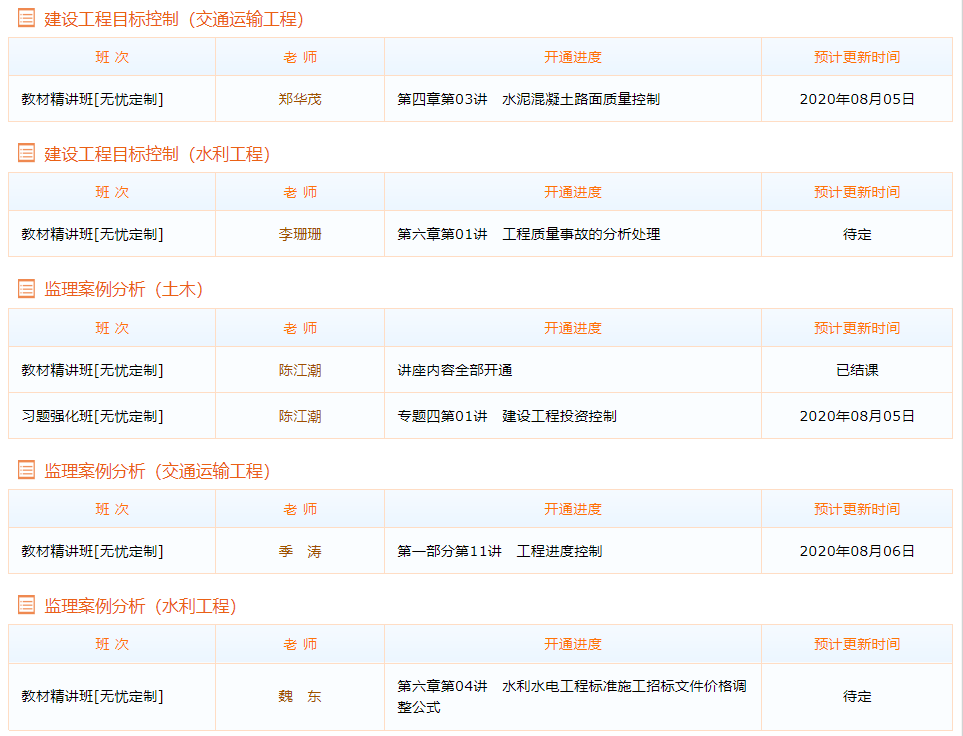Select the 习题强化班[无忧定制] class
Viewport: 963px width, 736px height.
[92, 416]
